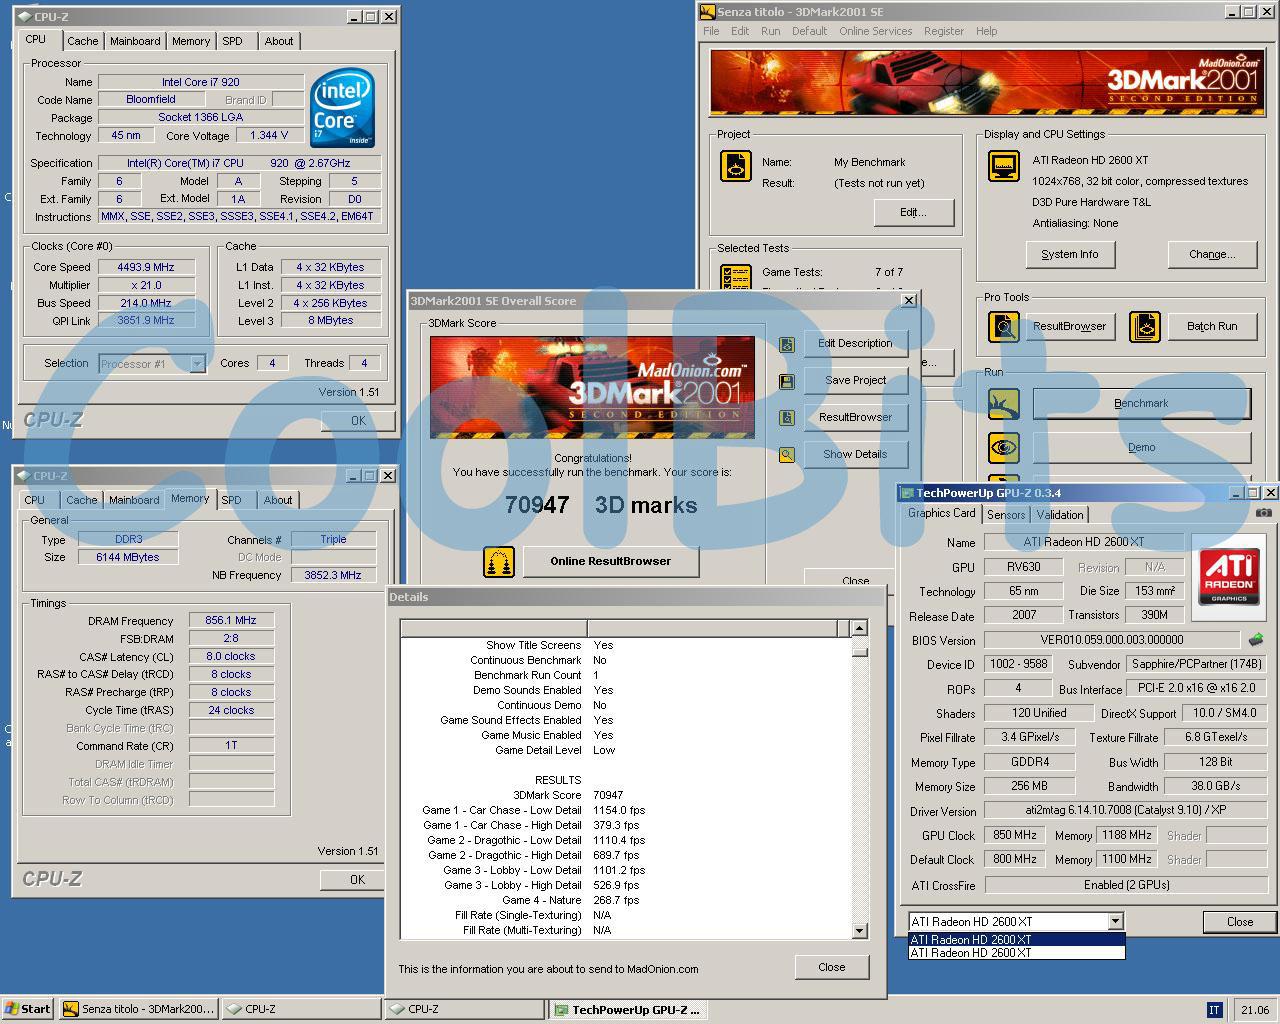The width and height of the screenshot is (1280, 1024).
Task: Click the Demo eye icon in Run section
Action: pyautogui.click(x=1003, y=447)
